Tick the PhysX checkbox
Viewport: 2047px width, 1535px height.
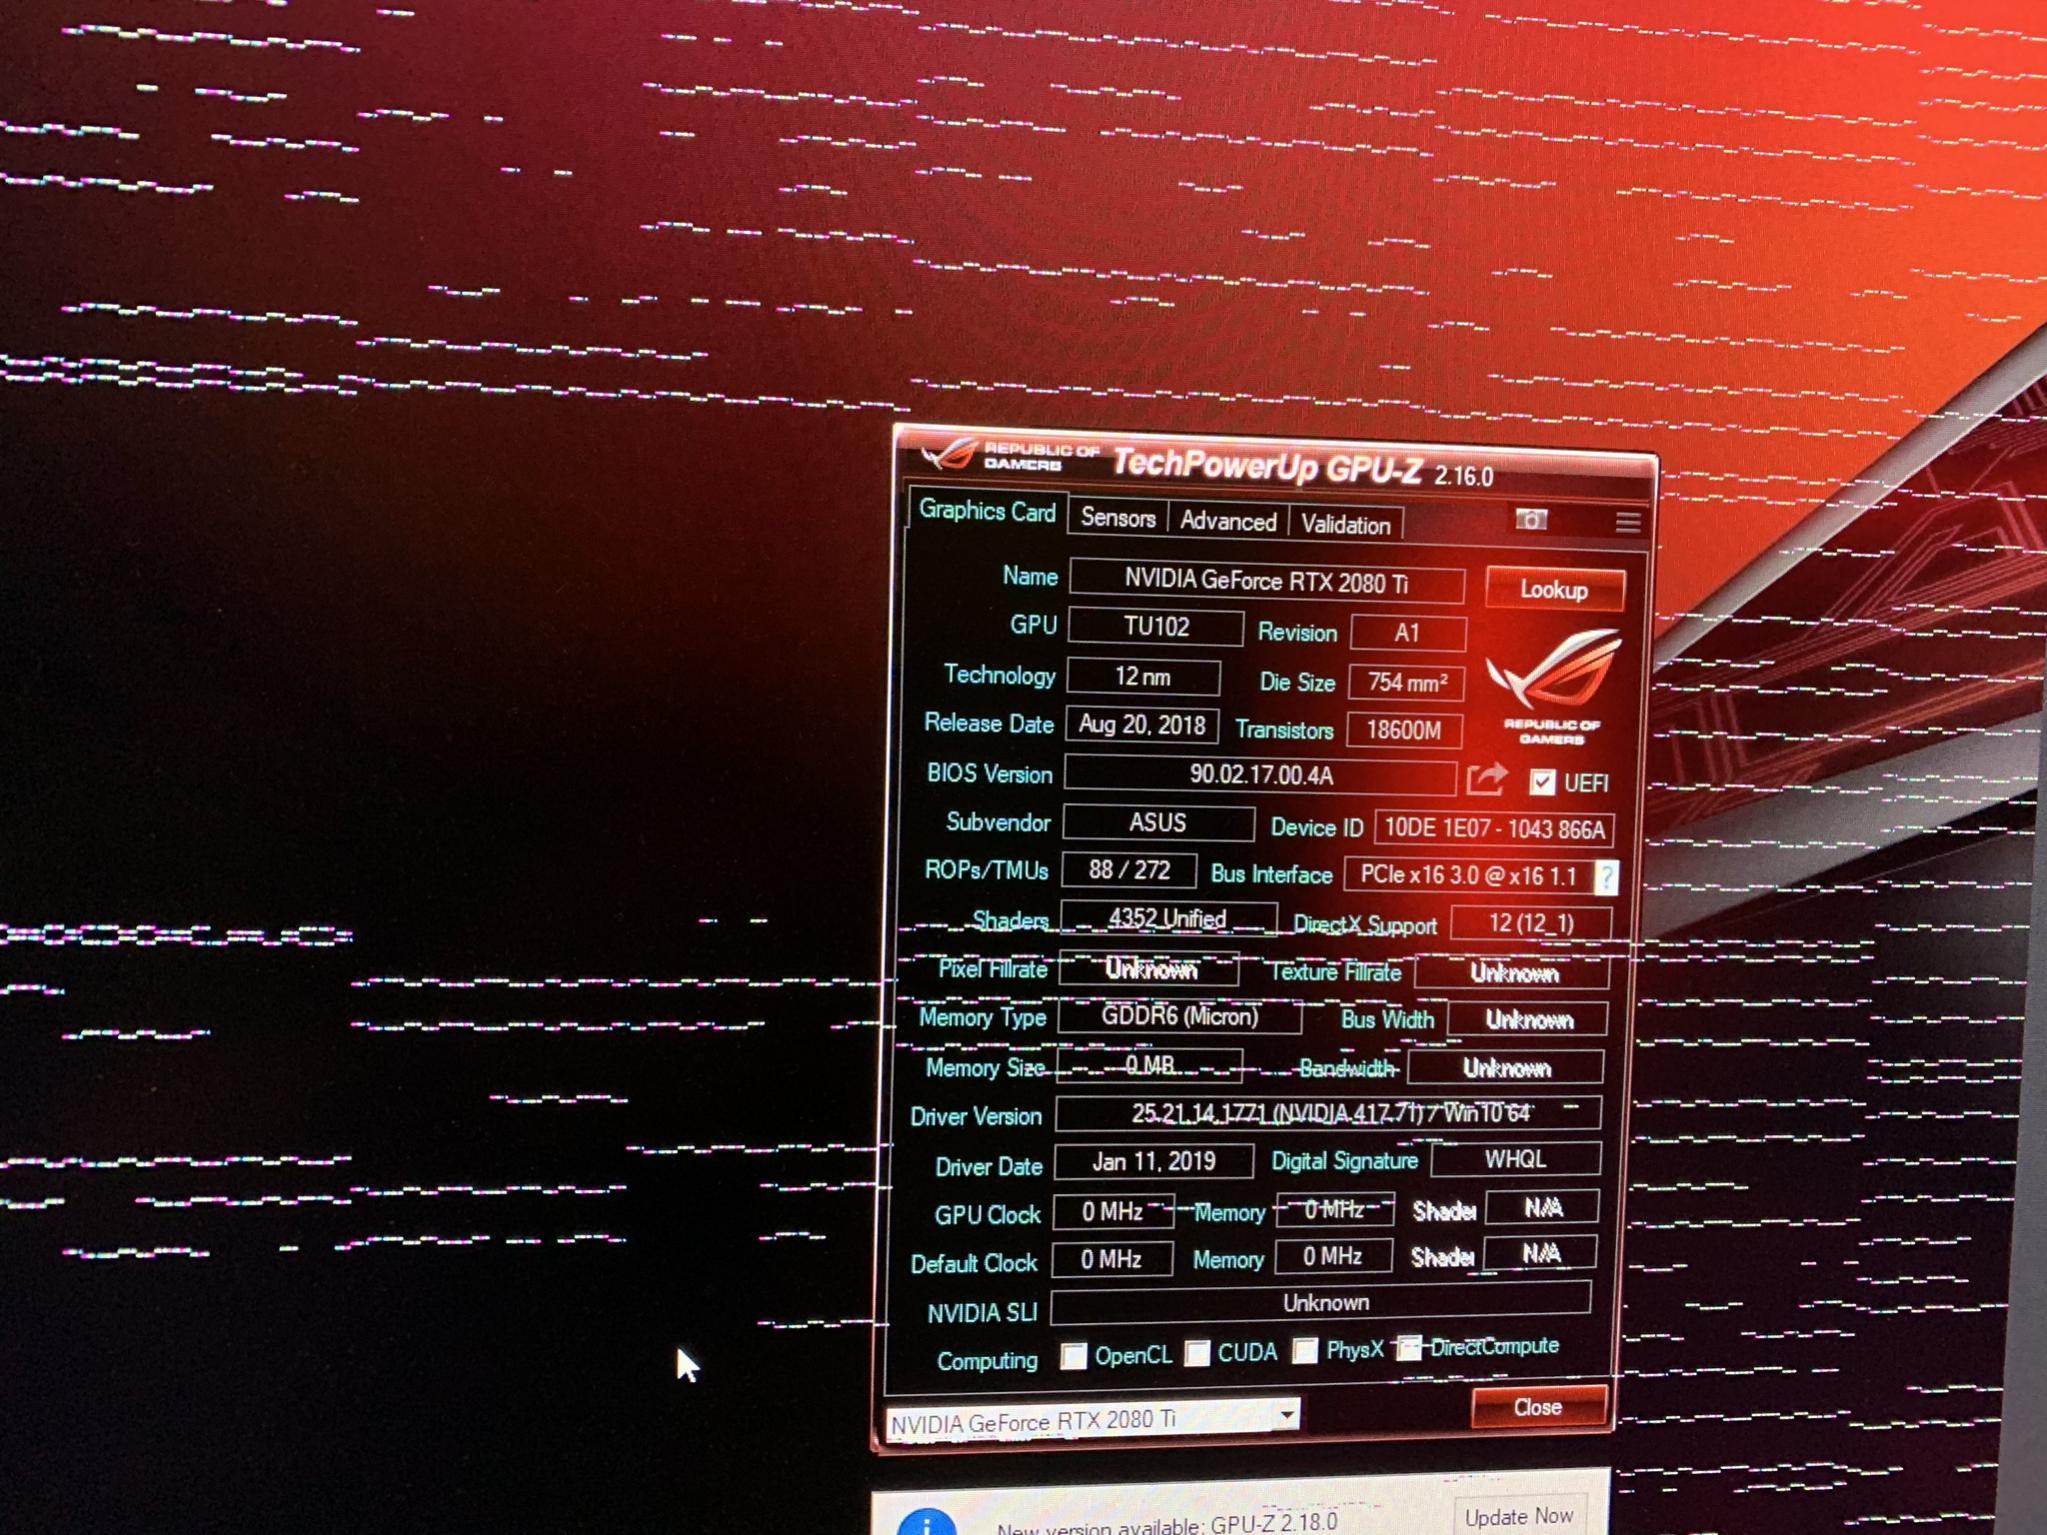coord(1304,1350)
